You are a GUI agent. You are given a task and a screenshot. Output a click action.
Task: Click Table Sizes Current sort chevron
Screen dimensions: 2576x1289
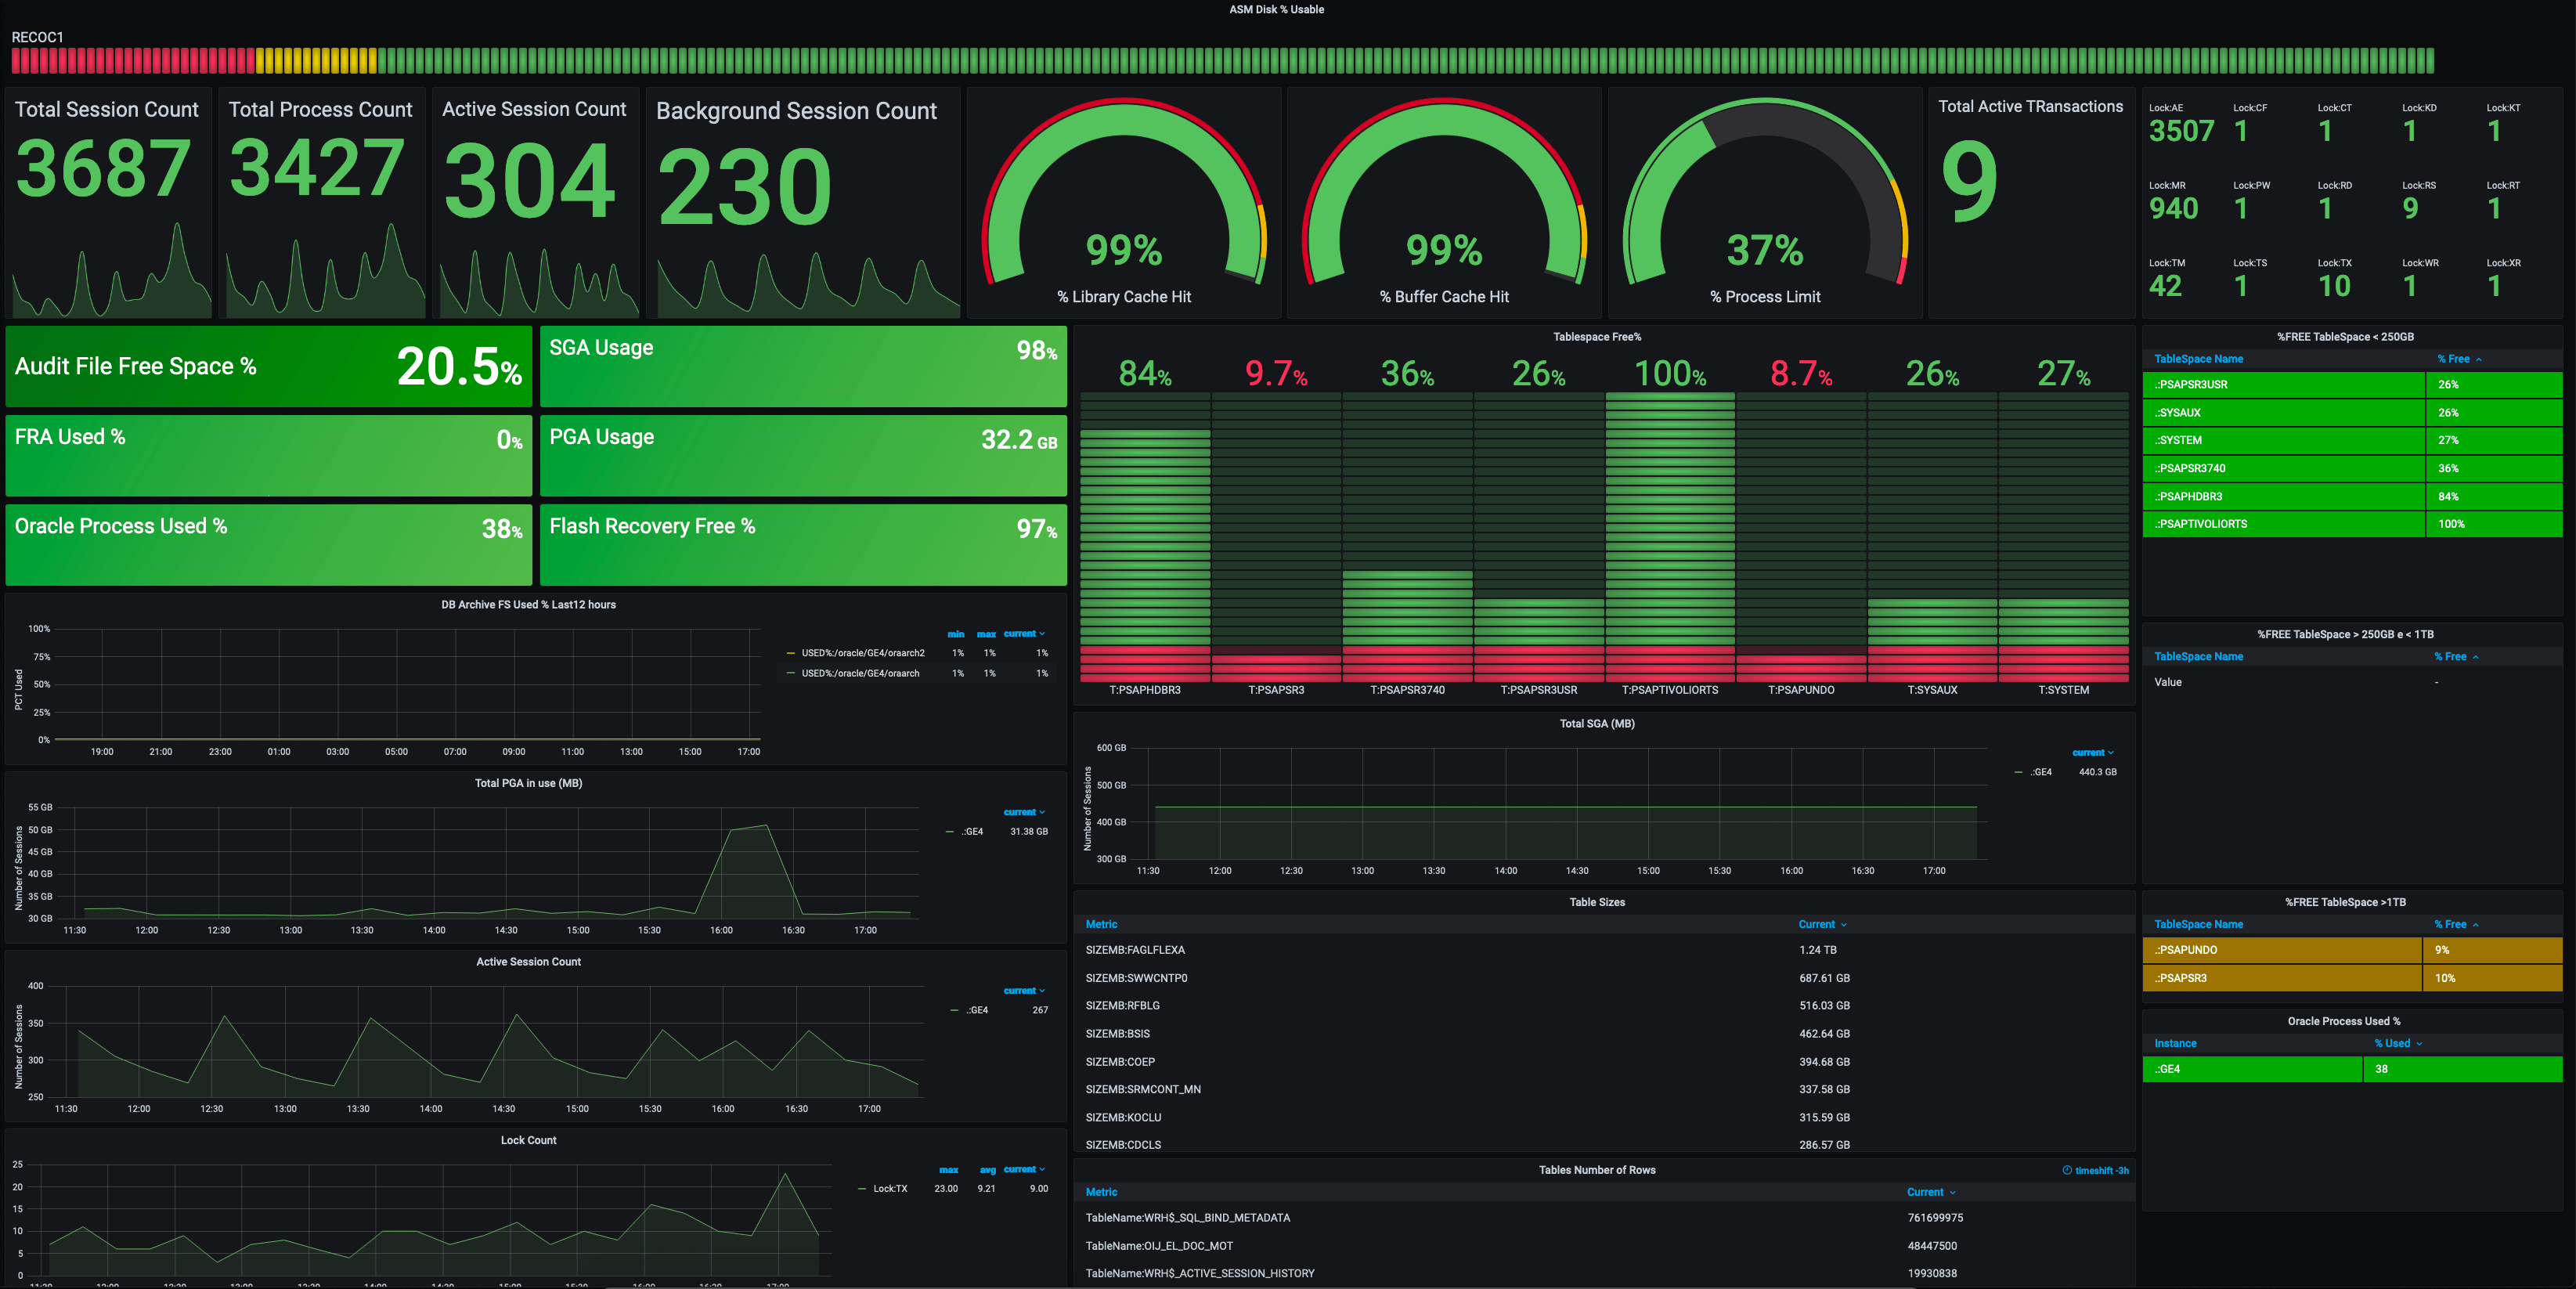click(x=1844, y=925)
